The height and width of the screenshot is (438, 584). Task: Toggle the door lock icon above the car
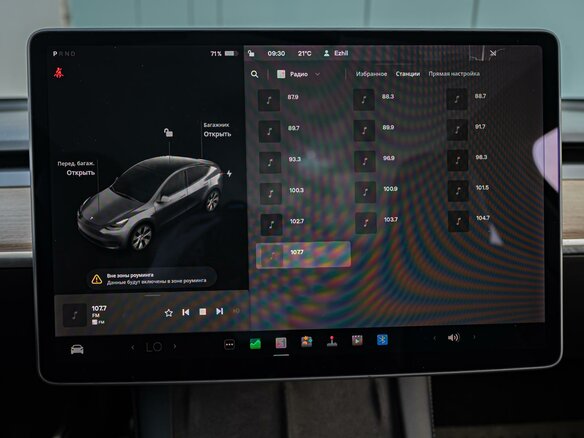pyautogui.click(x=168, y=132)
